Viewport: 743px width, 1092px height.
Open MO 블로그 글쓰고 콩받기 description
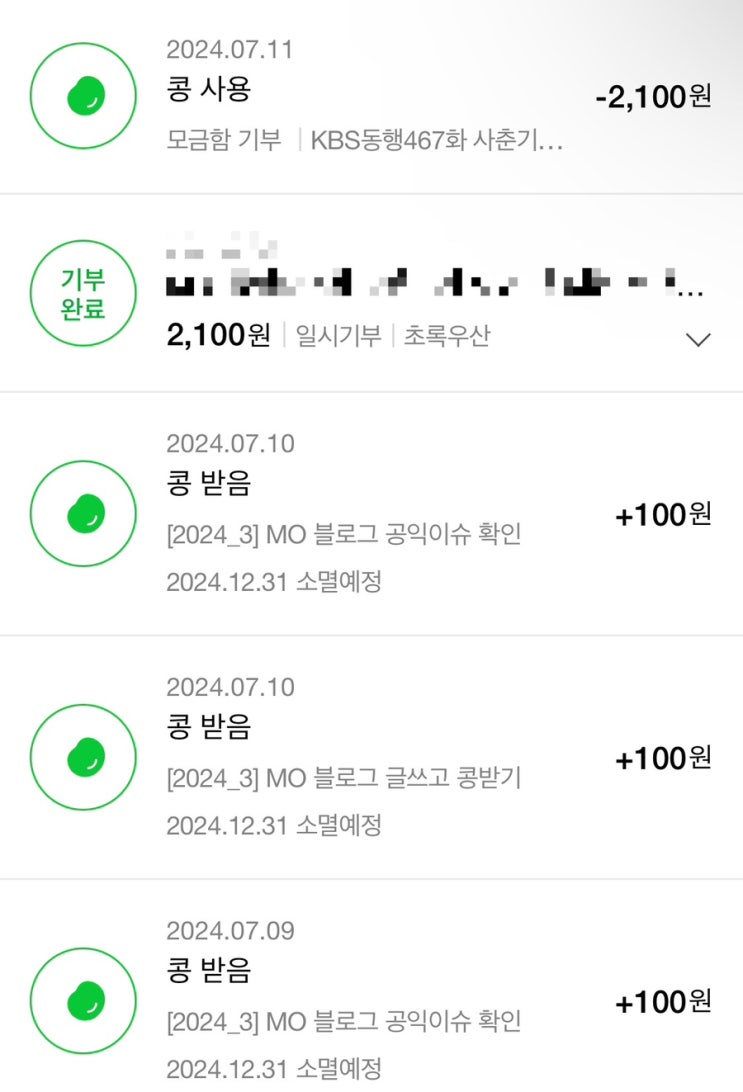tap(343, 779)
